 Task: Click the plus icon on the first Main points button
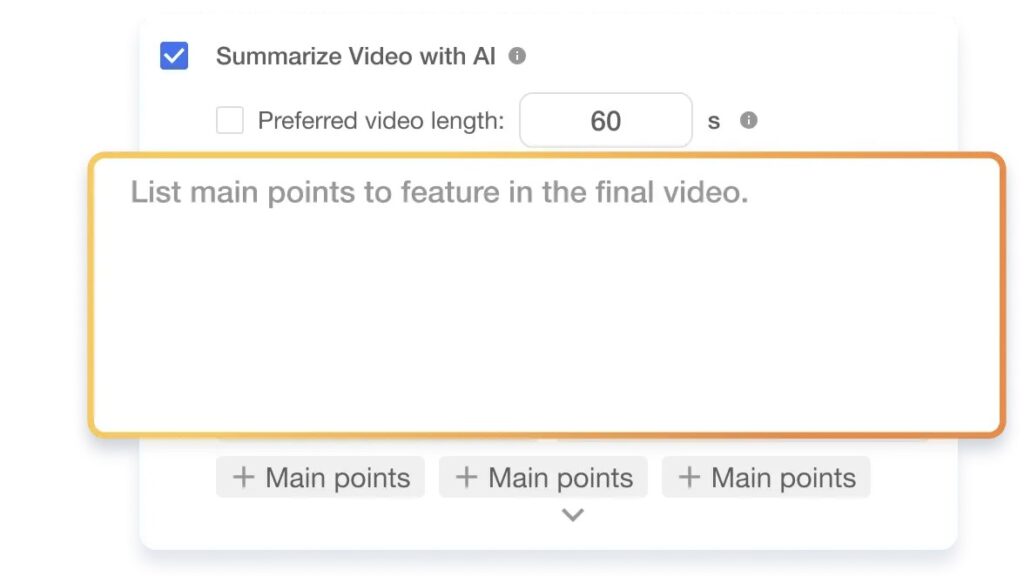coord(243,478)
